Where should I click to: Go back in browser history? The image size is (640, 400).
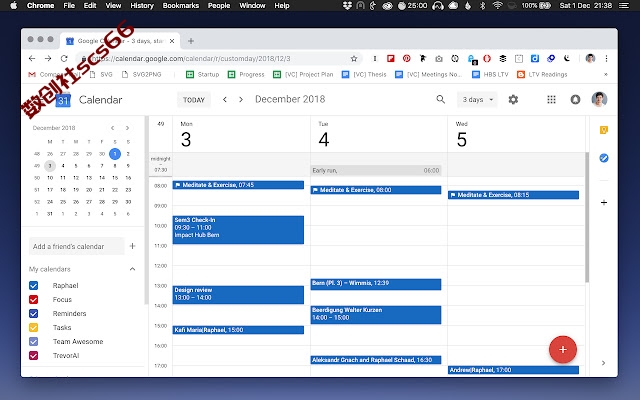point(32,58)
